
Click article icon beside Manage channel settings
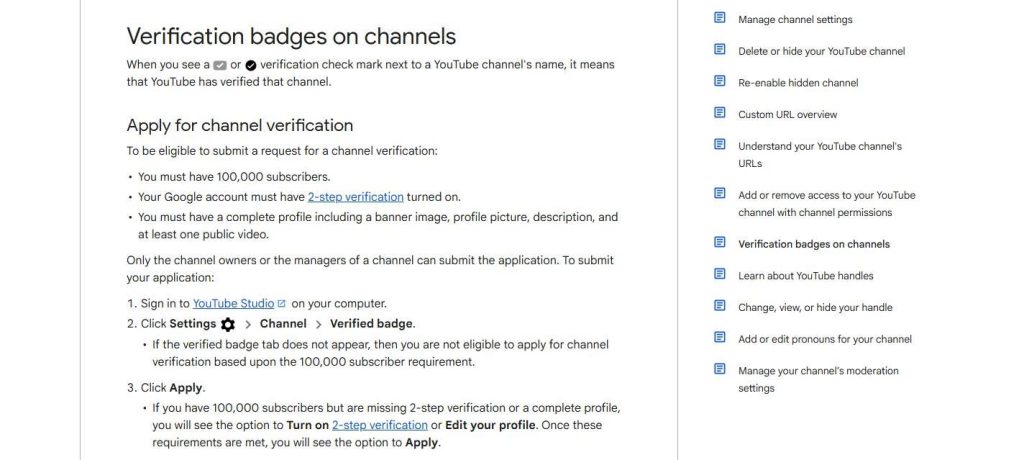click(720, 18)
